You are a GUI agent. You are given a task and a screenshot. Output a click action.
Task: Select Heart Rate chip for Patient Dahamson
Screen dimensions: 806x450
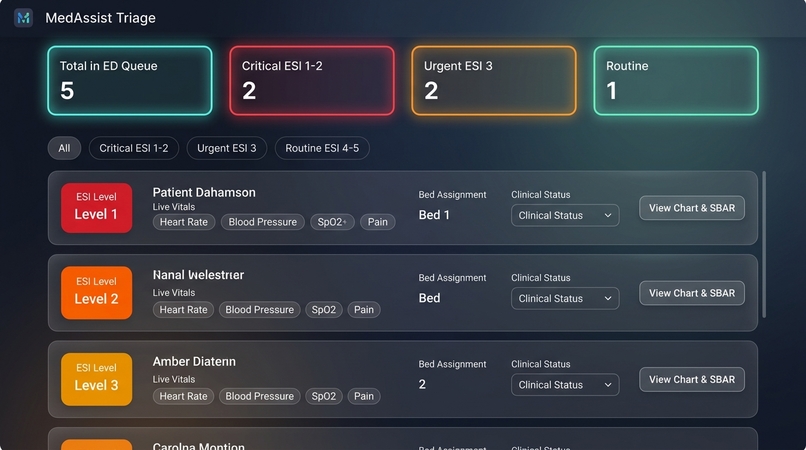click(184, 222)
